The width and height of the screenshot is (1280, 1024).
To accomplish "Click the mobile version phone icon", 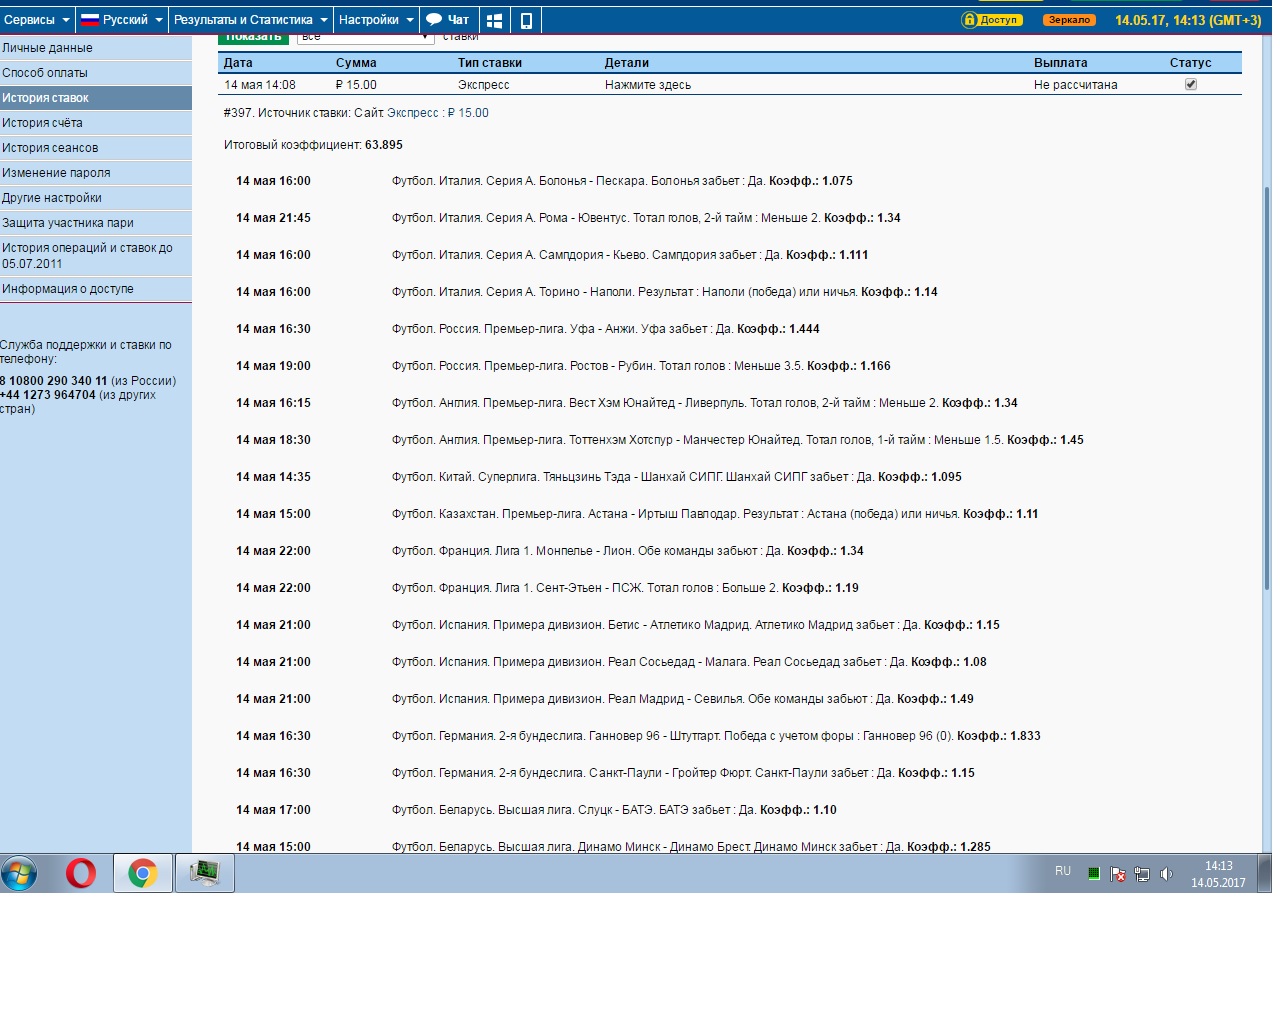I will click(526, 20).
